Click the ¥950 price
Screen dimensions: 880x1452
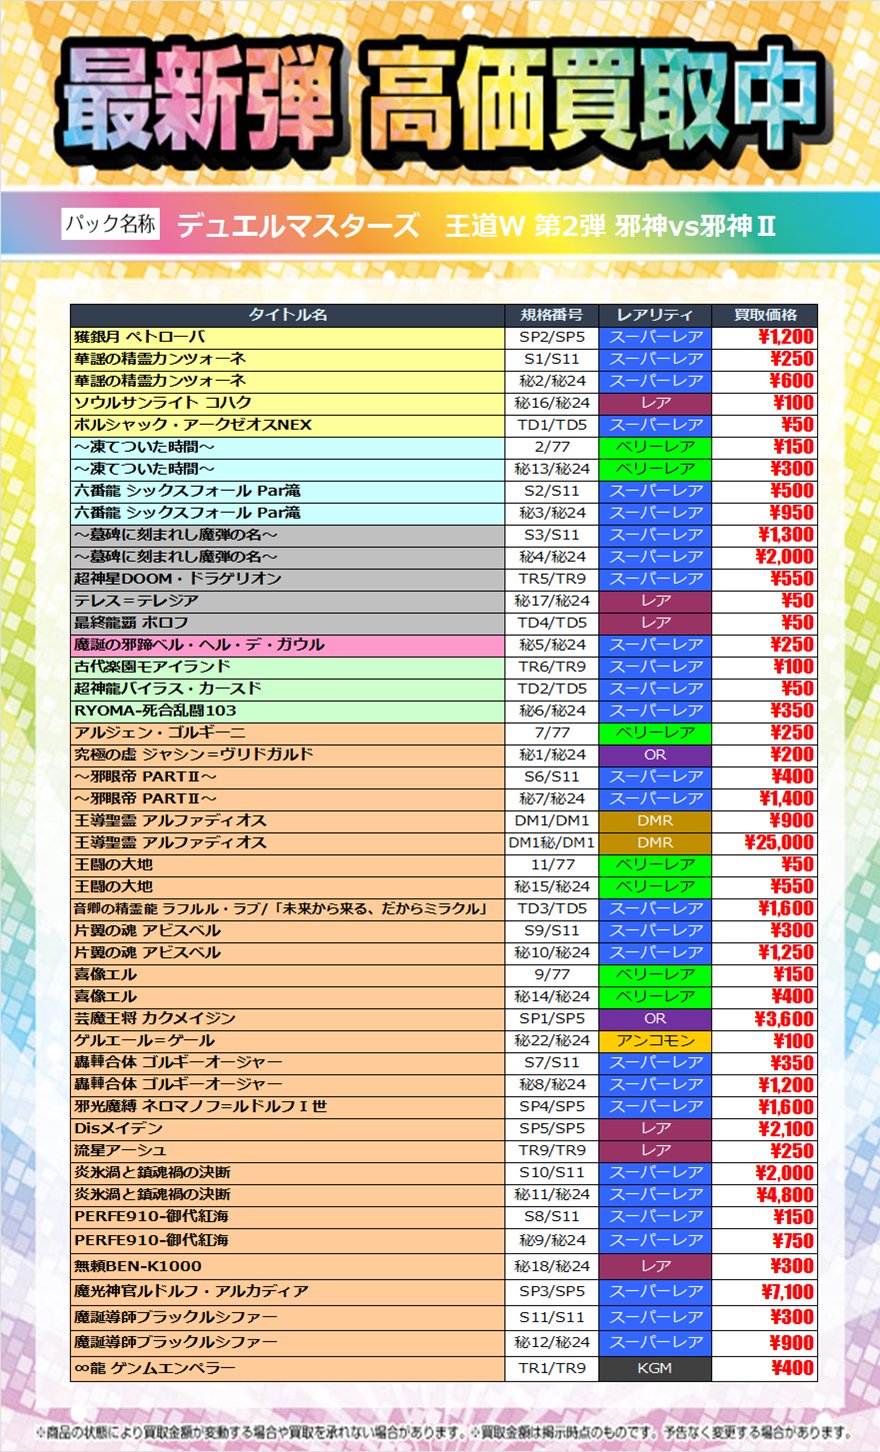tap(791, 513)
